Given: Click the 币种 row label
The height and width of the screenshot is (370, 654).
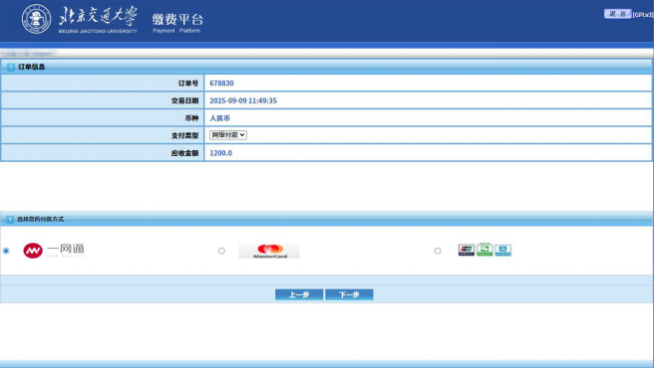Looking at the screenshot, I should coord(192,118).
